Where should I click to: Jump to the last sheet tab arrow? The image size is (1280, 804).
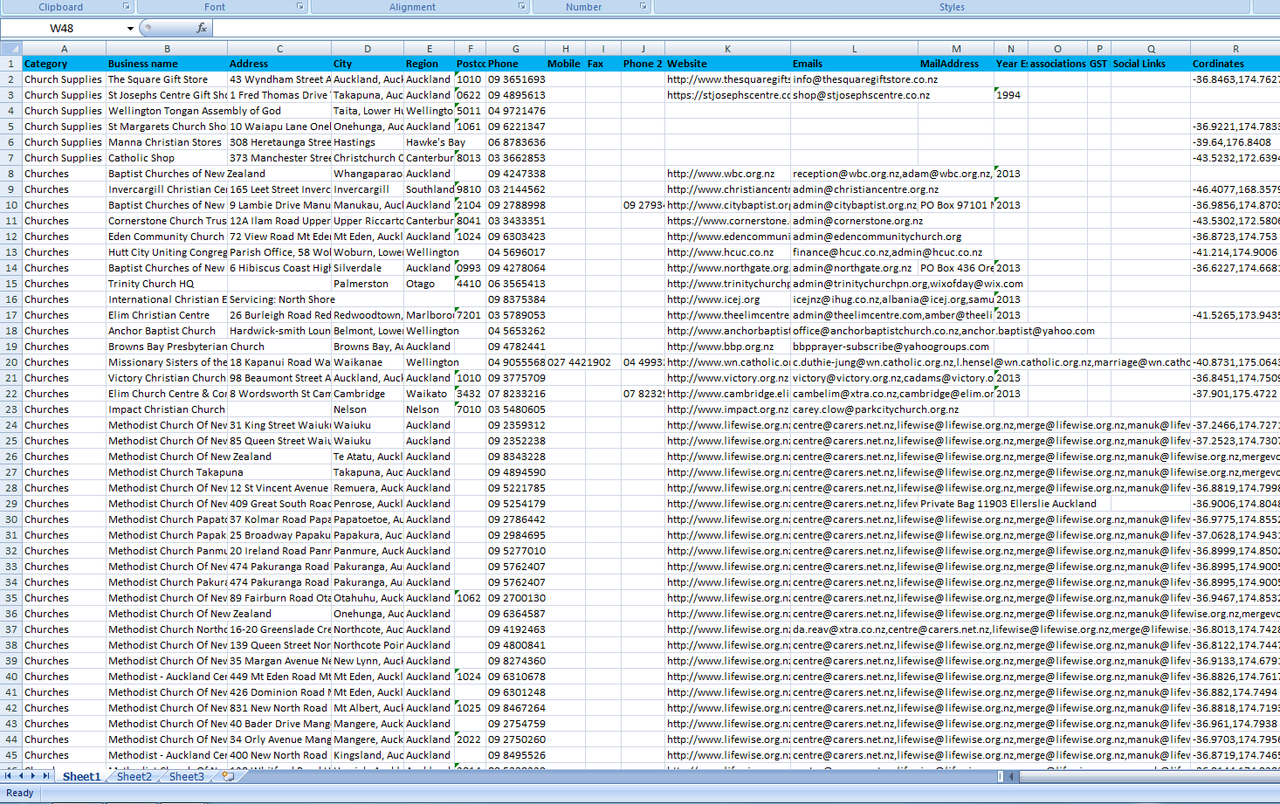[46, 777]
